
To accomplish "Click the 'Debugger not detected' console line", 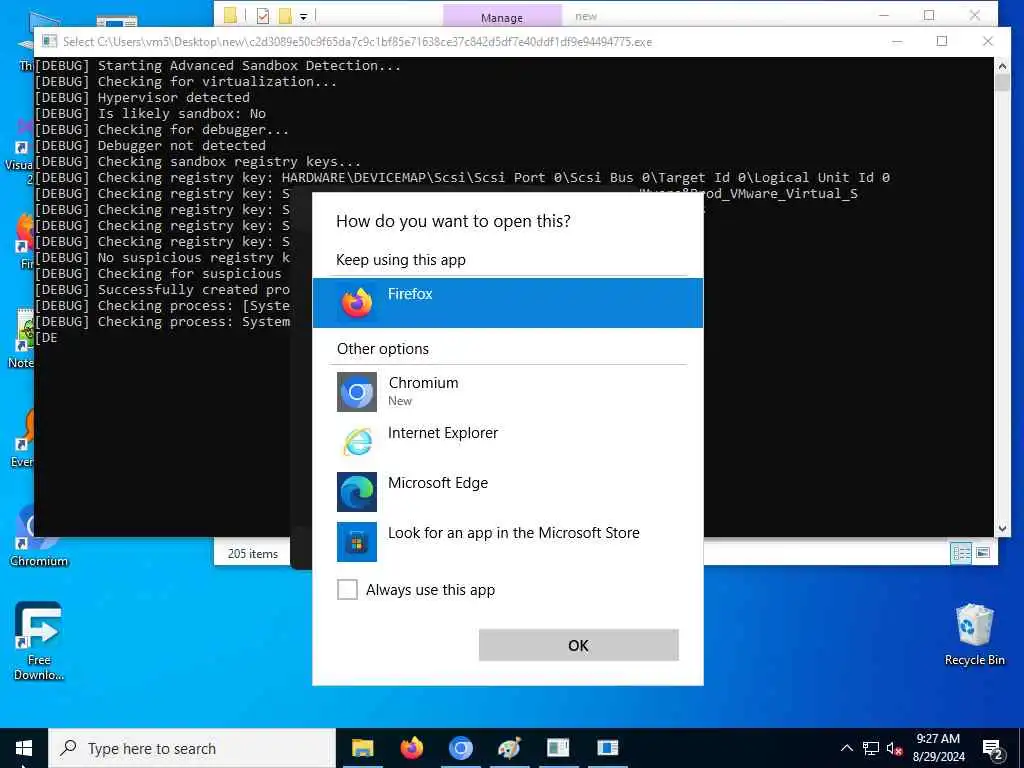I will click(x=150, y=146).
